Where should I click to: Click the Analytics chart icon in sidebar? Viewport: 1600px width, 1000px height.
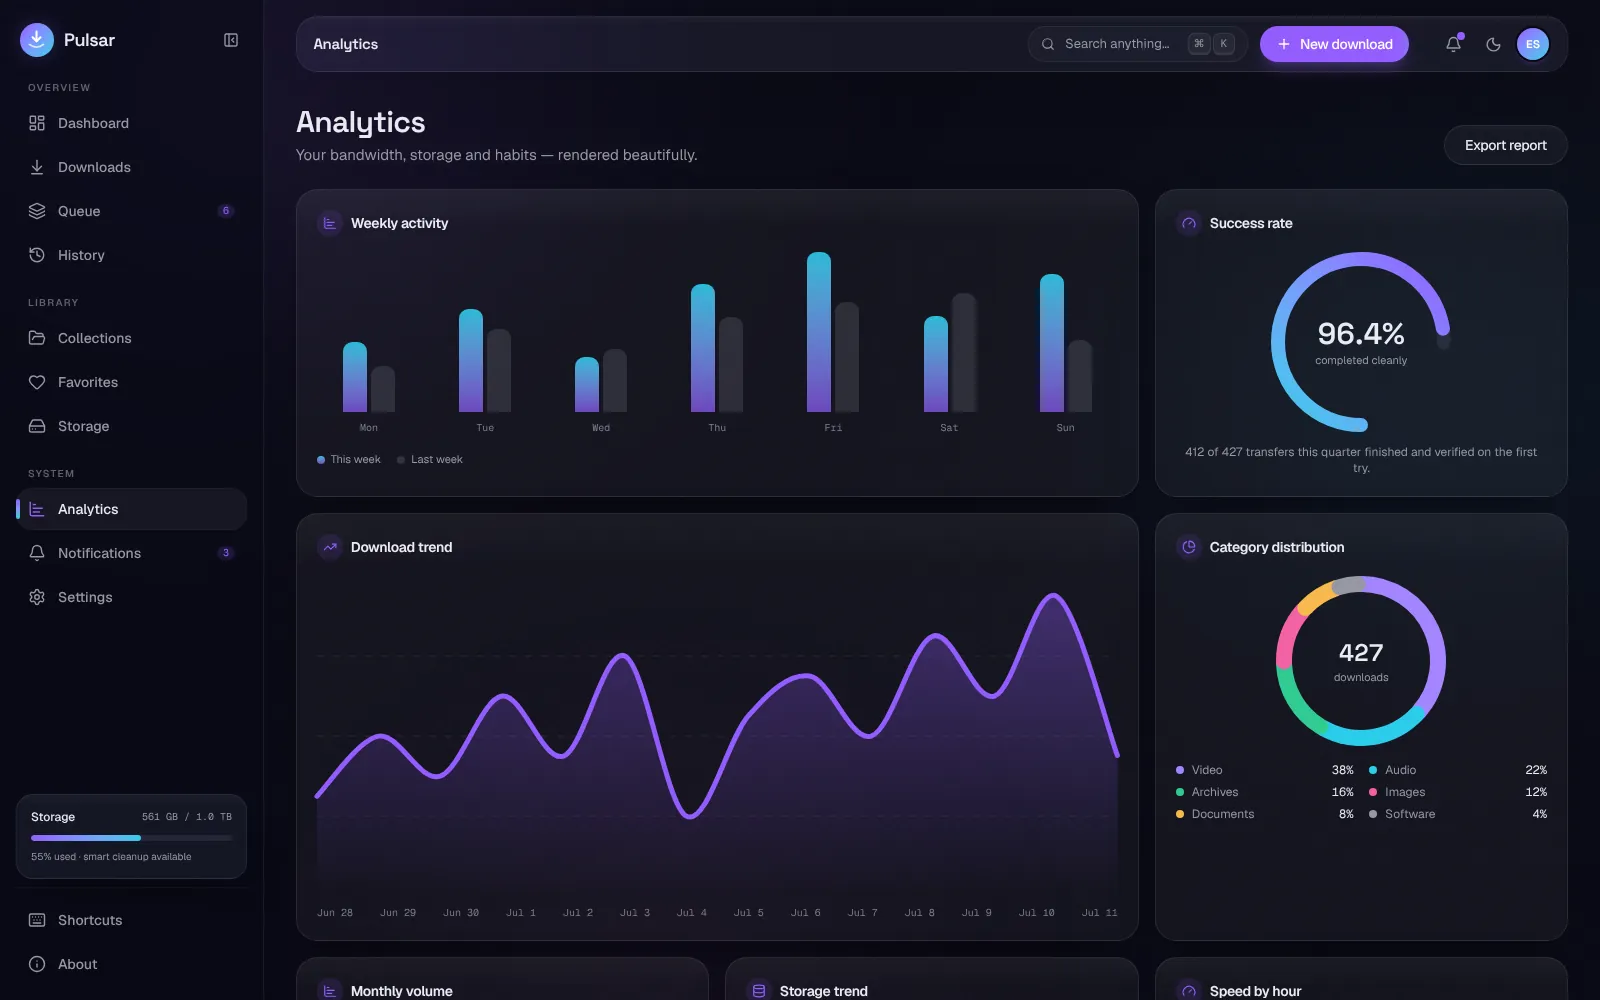coord(37,509)
